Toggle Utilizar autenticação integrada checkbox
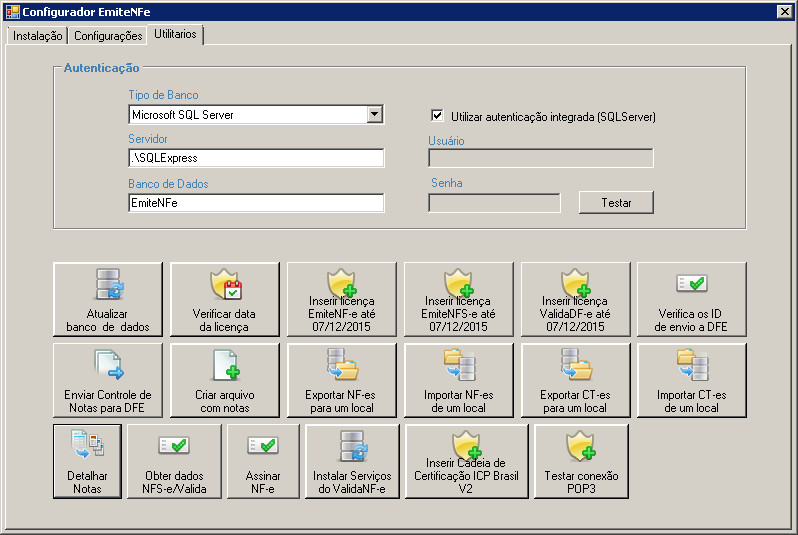The image size is (798, 535). tap(437, 116)
